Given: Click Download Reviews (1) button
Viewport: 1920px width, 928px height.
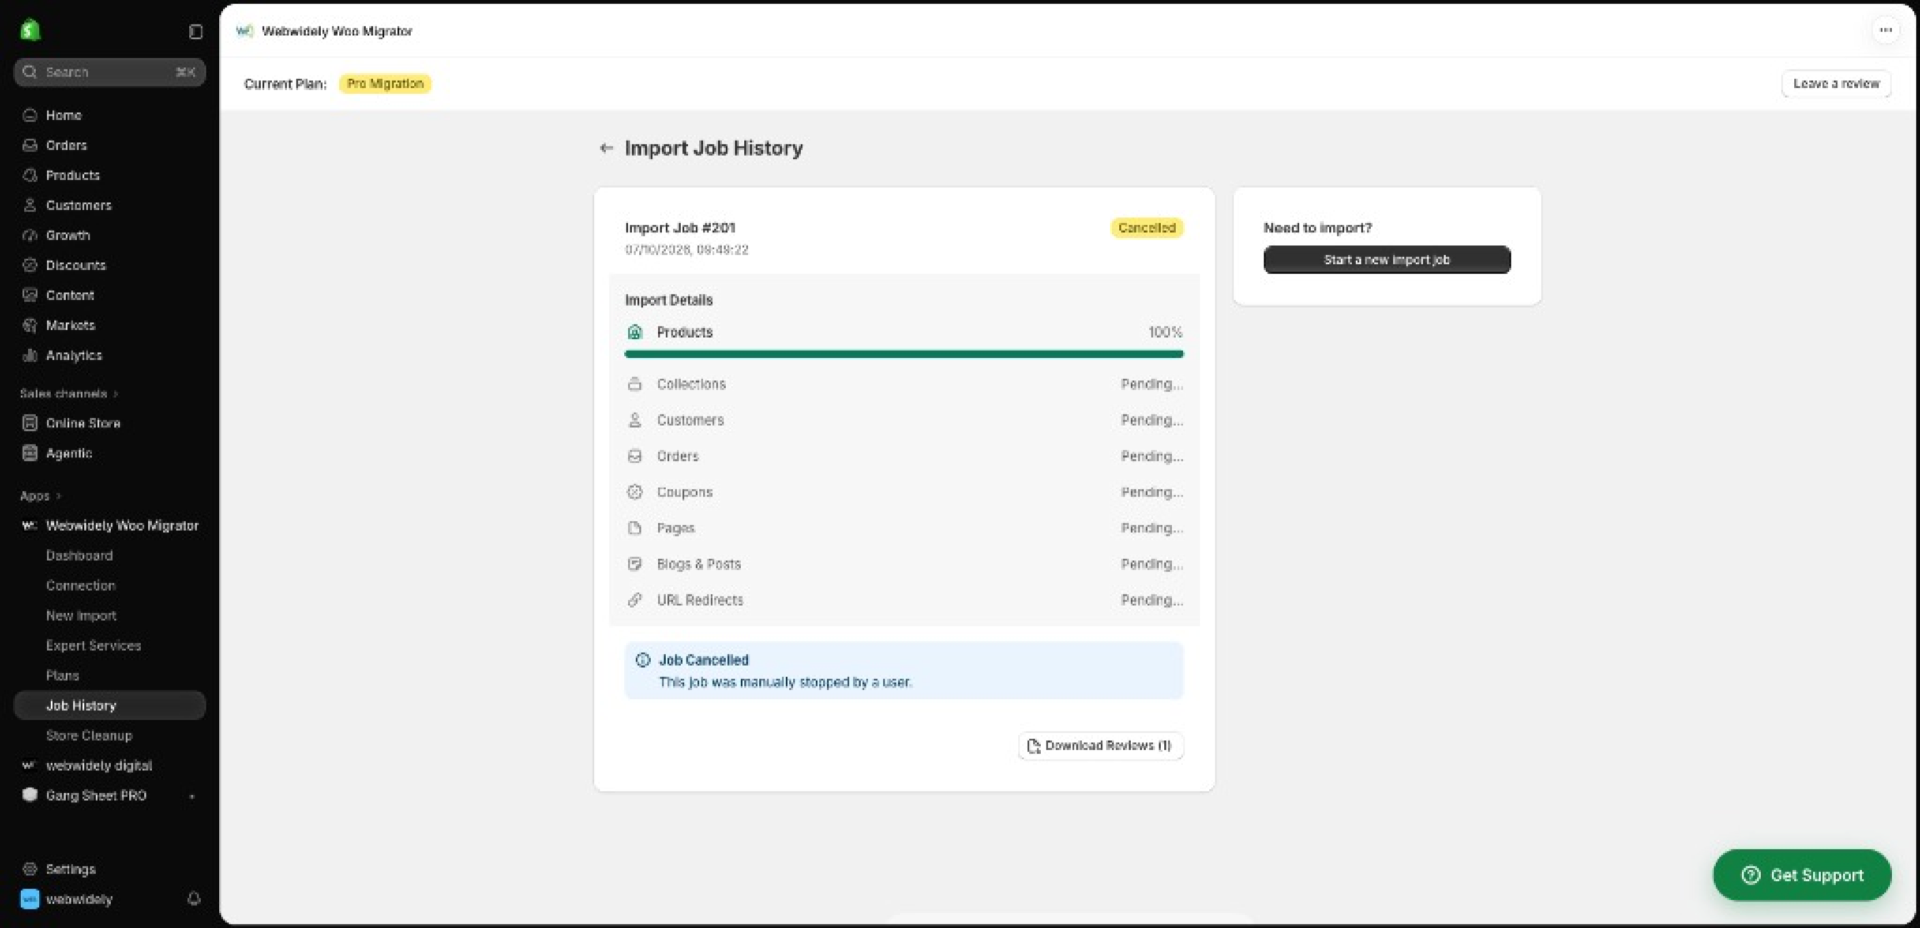Looking at the screenshot, I should 1101,746.
